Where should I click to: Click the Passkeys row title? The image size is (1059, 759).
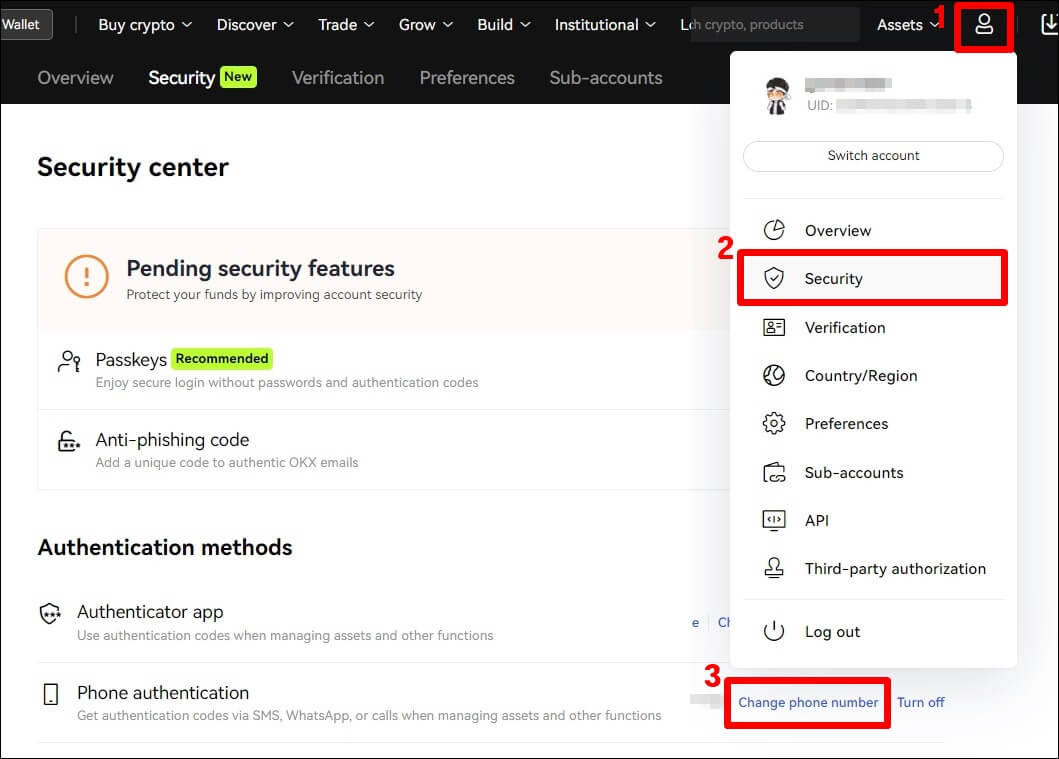pos(131,359)
